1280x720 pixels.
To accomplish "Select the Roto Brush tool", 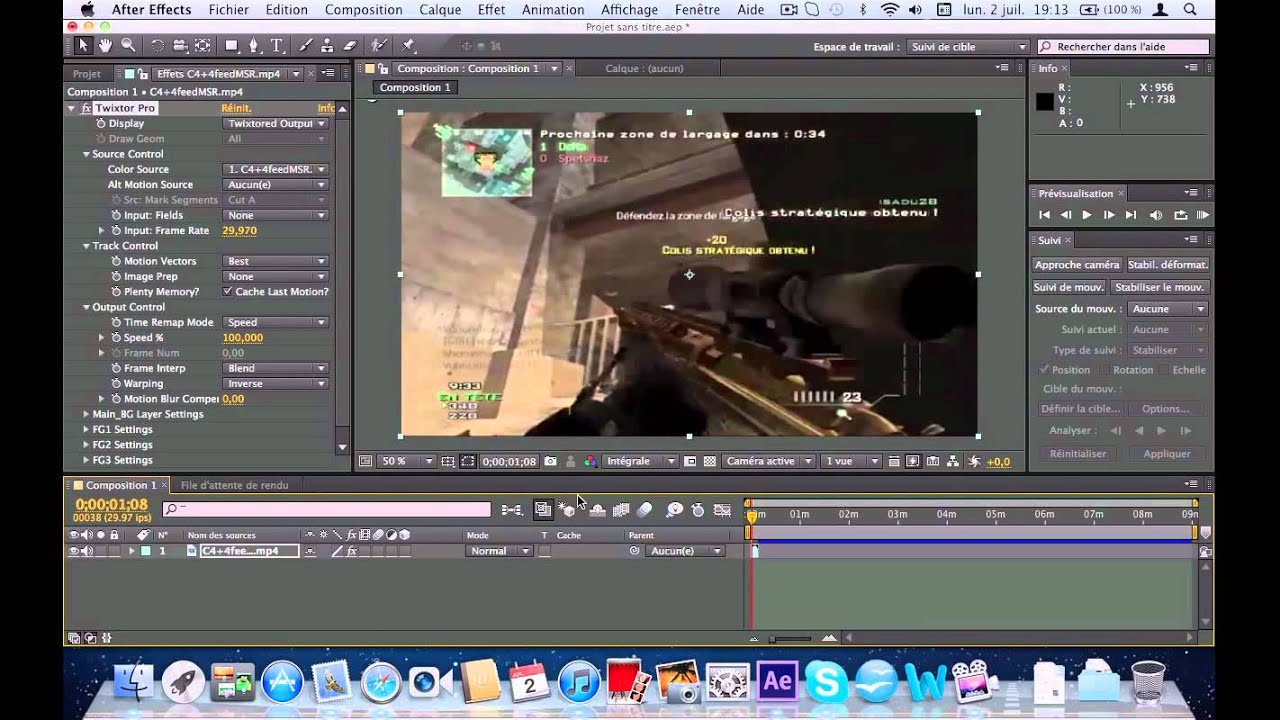I will [379, 45].
